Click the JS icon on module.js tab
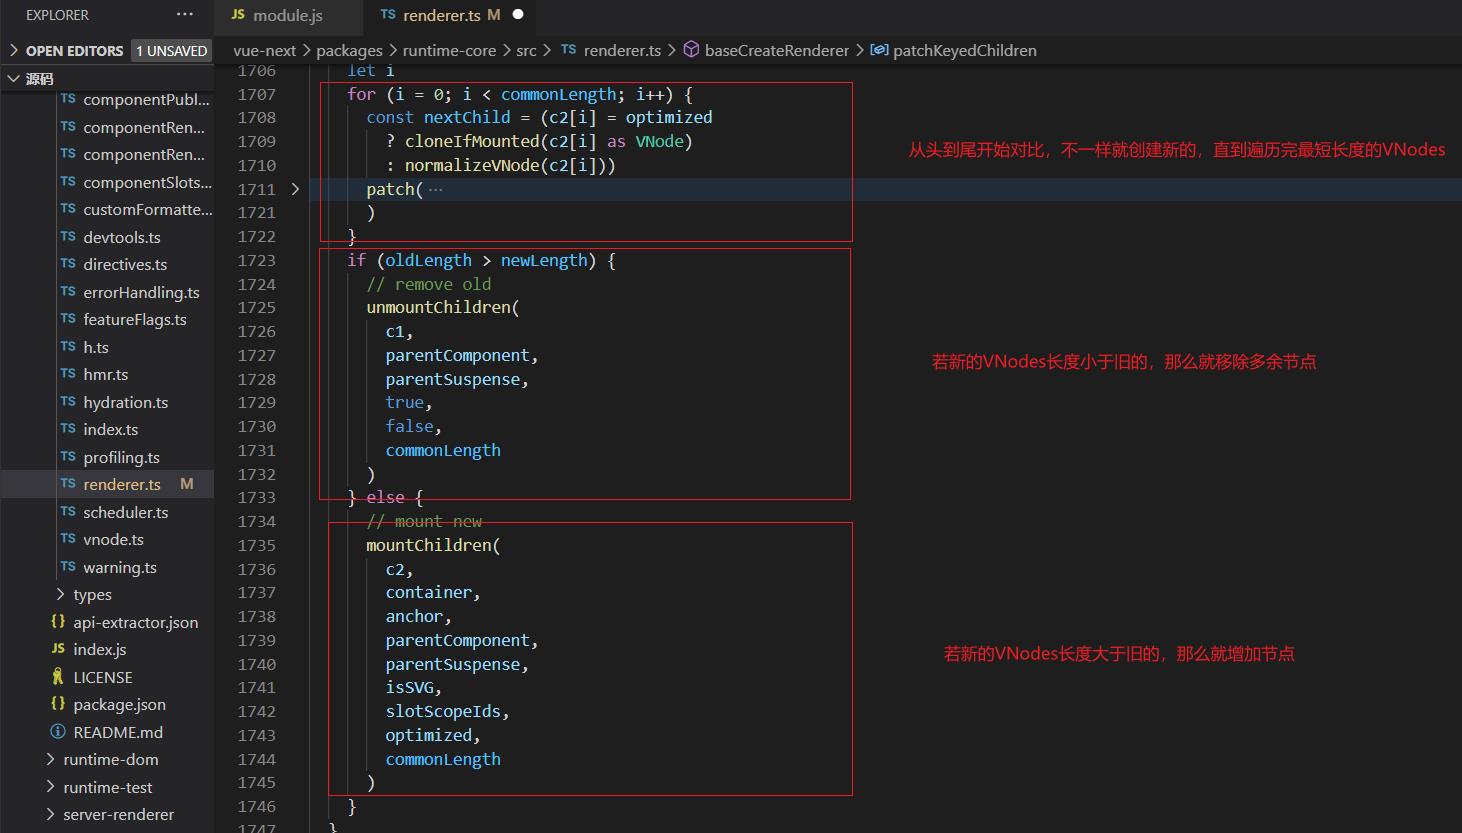1462x833 pixels. (238, 15)
